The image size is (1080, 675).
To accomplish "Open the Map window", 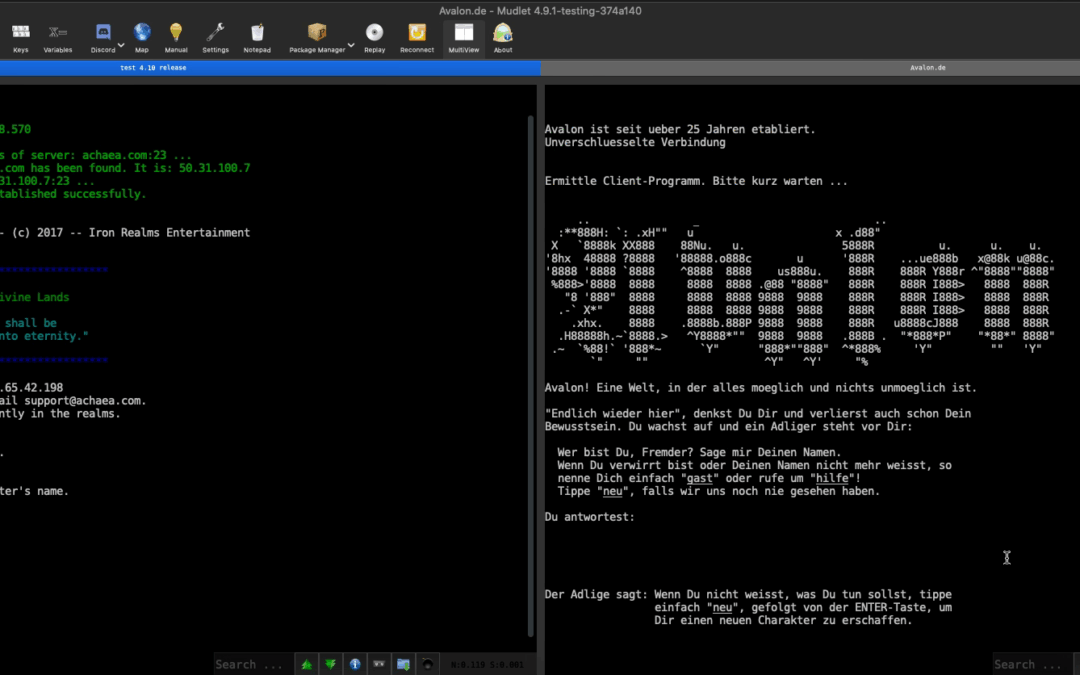I will [142, 39].
